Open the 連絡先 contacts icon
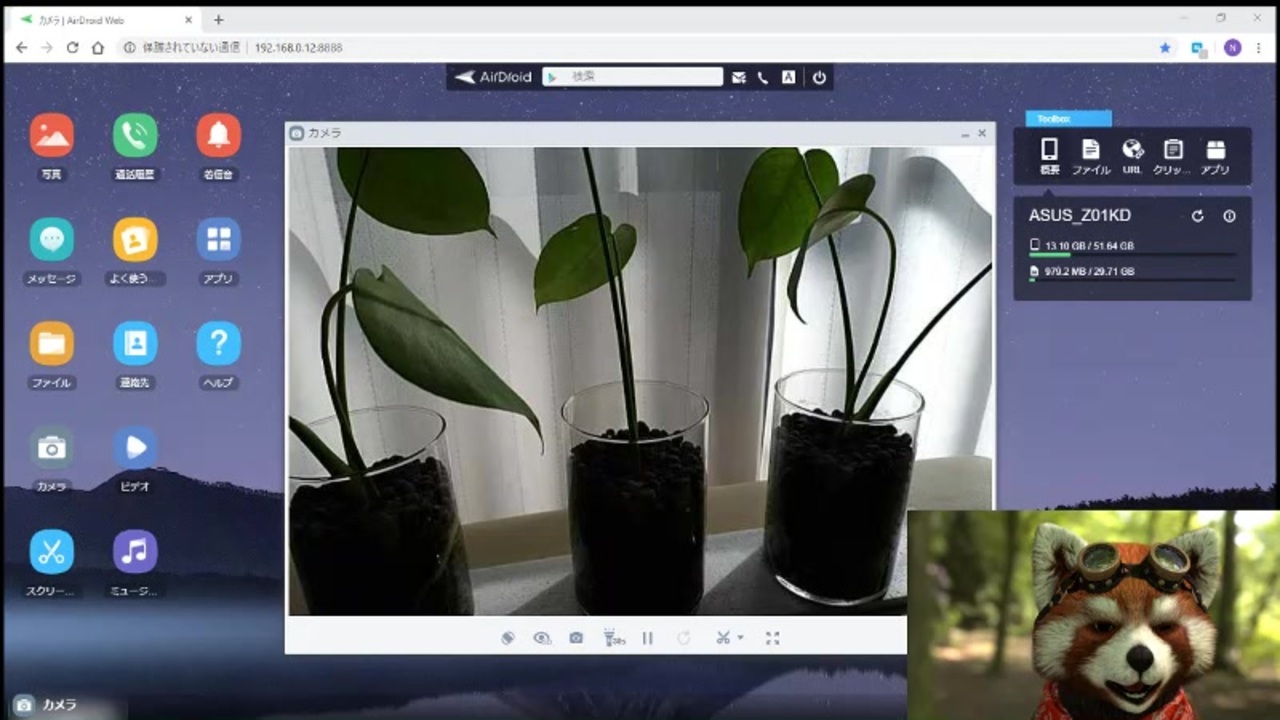This screenshot has width=1280, height=720. tap(135, 344)
